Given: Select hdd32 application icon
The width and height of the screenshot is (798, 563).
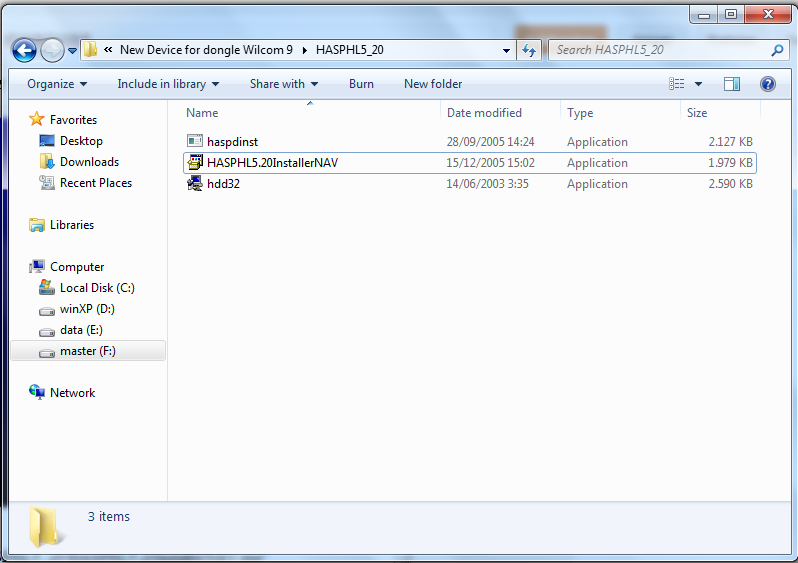Looking at the screenshot, I should 195,183.
